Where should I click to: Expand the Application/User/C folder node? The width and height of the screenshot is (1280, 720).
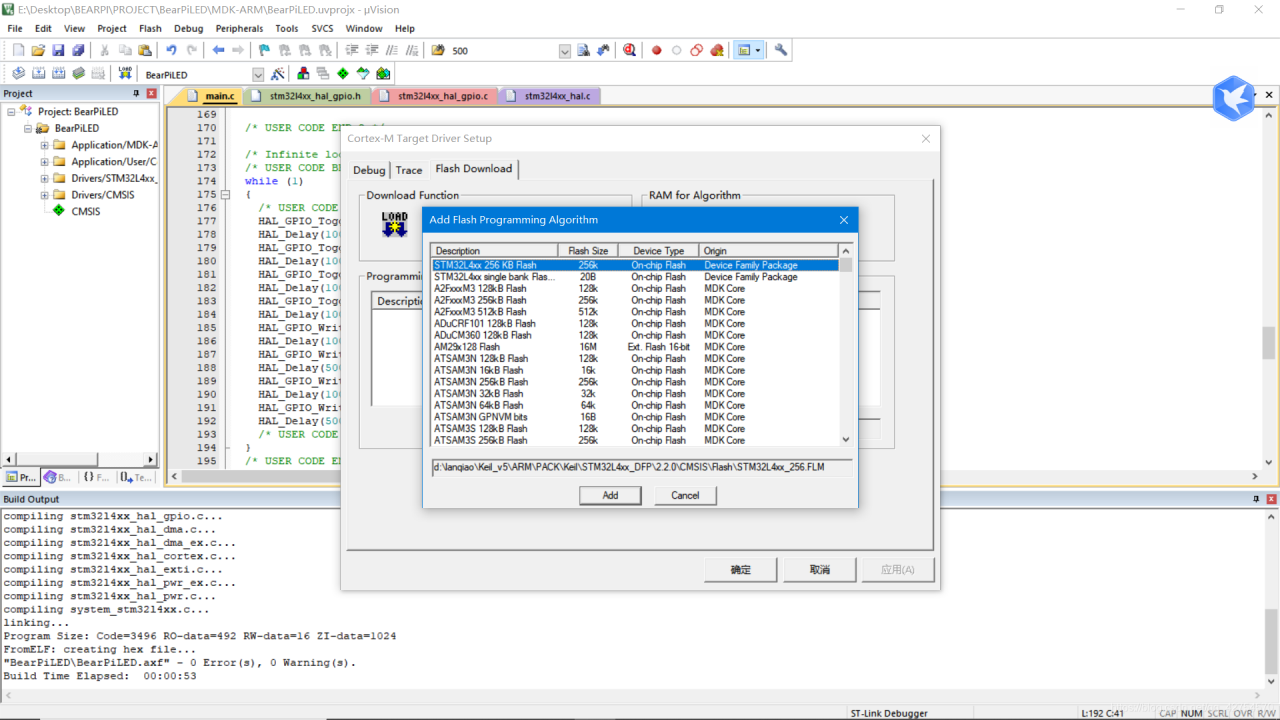click(44, 162)
